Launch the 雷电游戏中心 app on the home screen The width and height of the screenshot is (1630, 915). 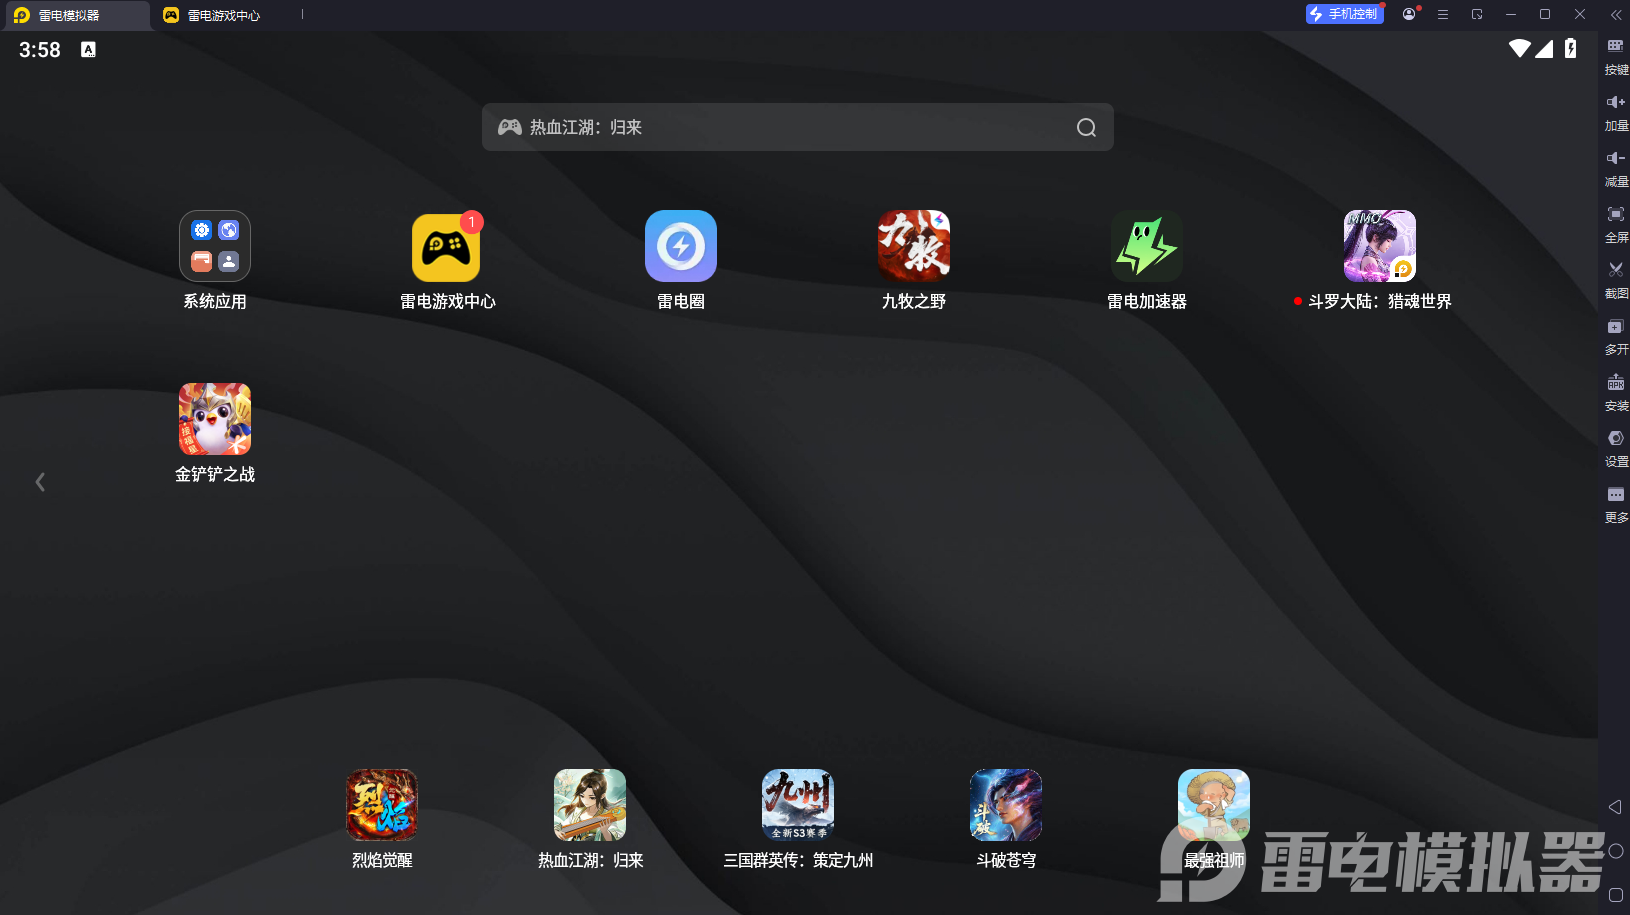446,246
